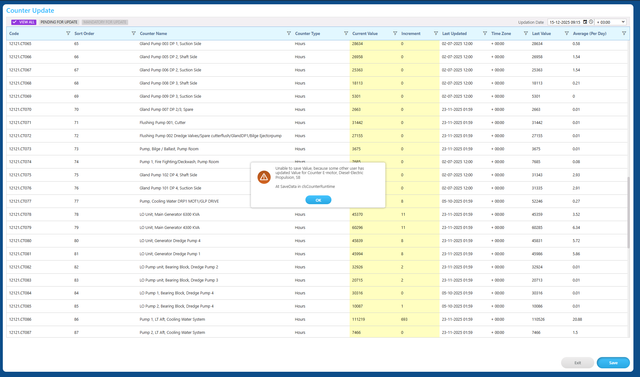Select Pump, Bilge / Ballast, Pump Room
The image size is (640, 377).
pyautogui.click(x=169, y=149)
